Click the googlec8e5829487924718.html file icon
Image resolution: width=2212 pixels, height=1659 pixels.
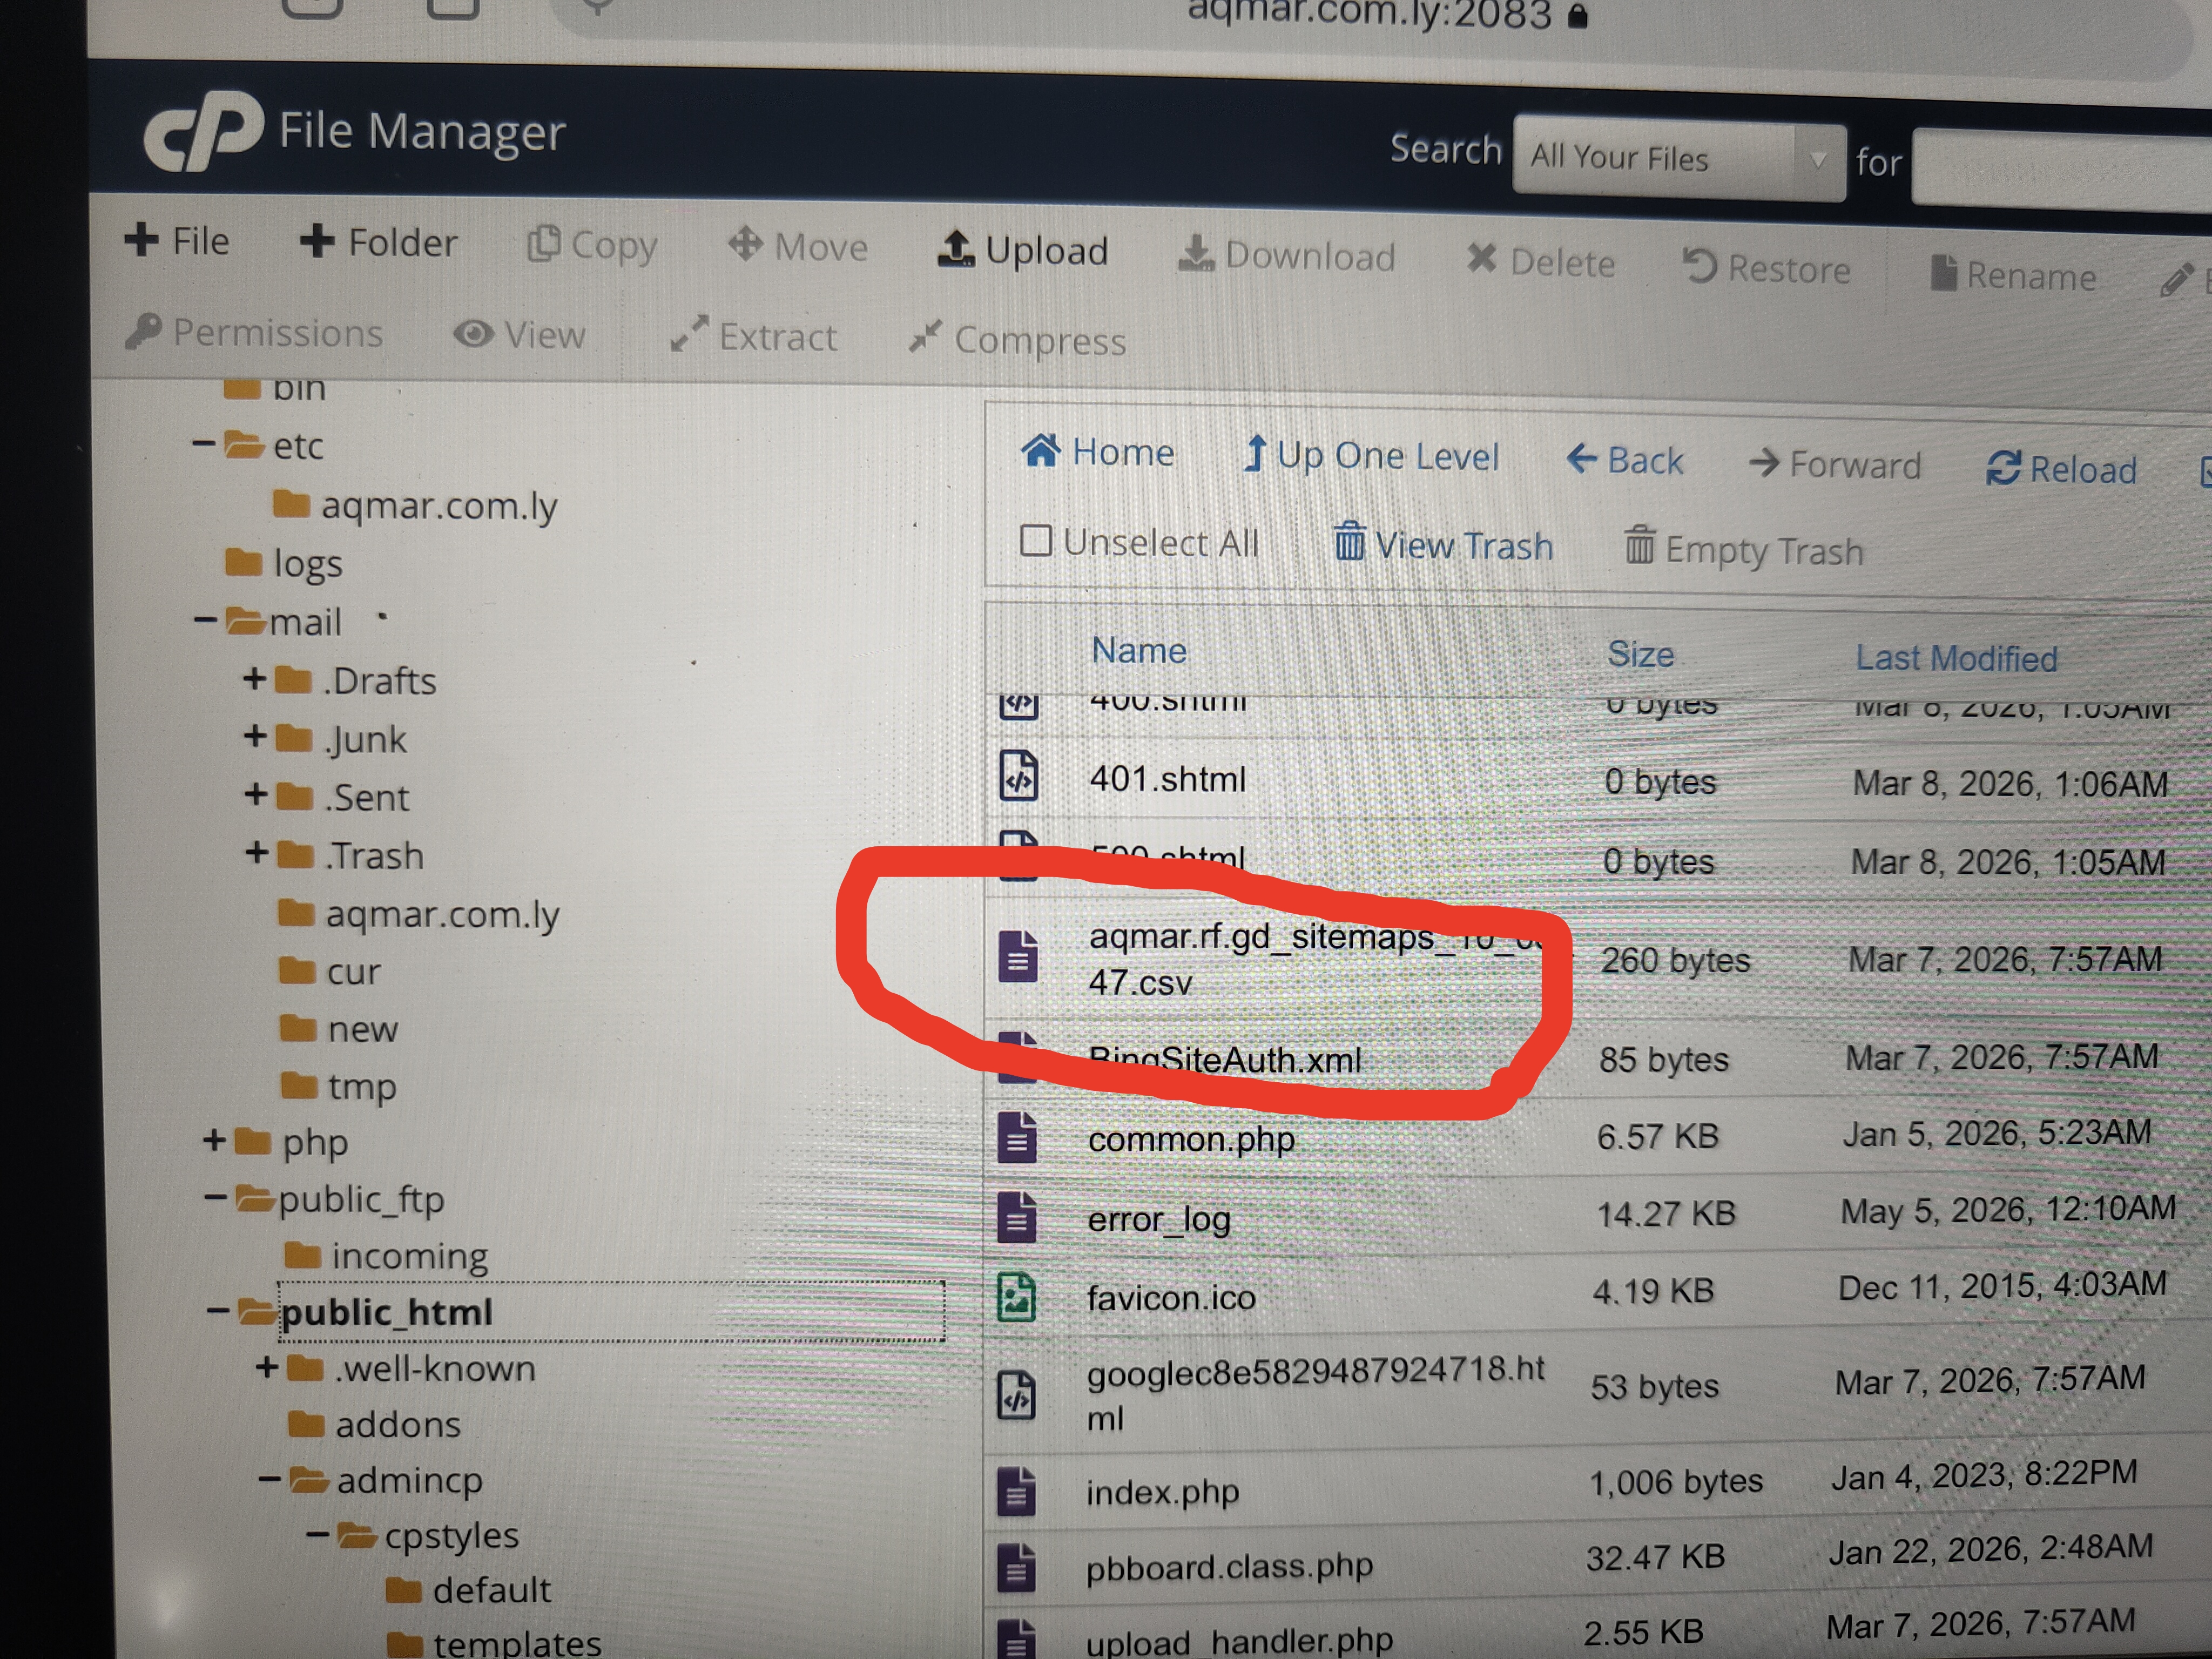tap(1016, 1394)
